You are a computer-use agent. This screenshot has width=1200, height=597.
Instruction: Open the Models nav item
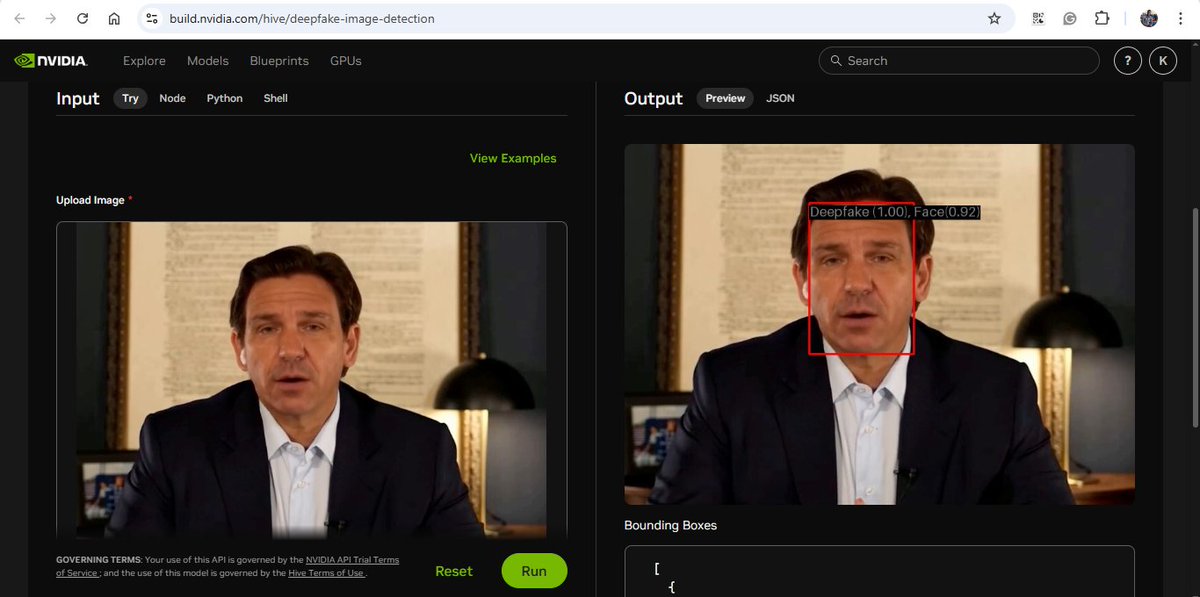208,61
